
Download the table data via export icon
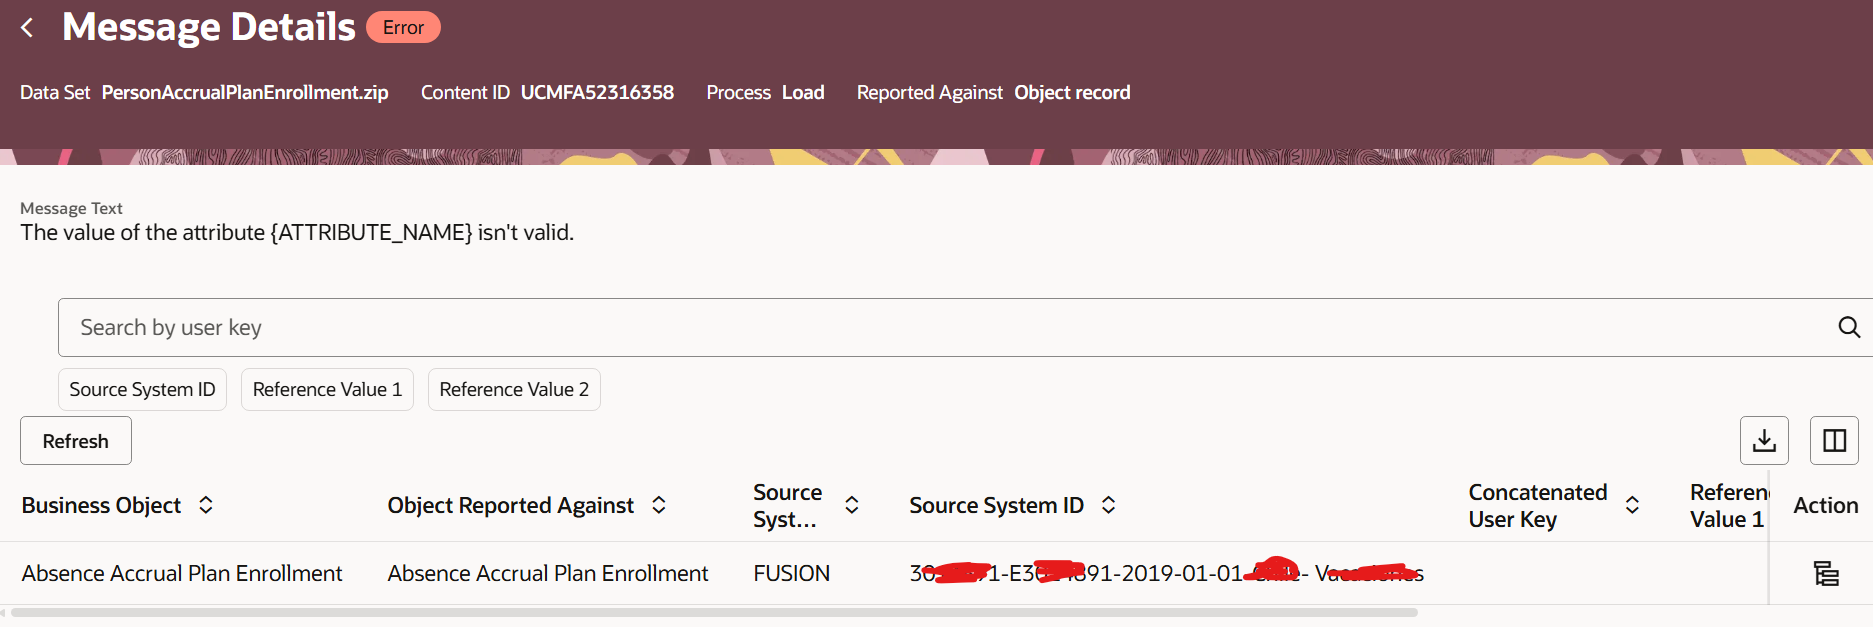[x=1764, y=440]
